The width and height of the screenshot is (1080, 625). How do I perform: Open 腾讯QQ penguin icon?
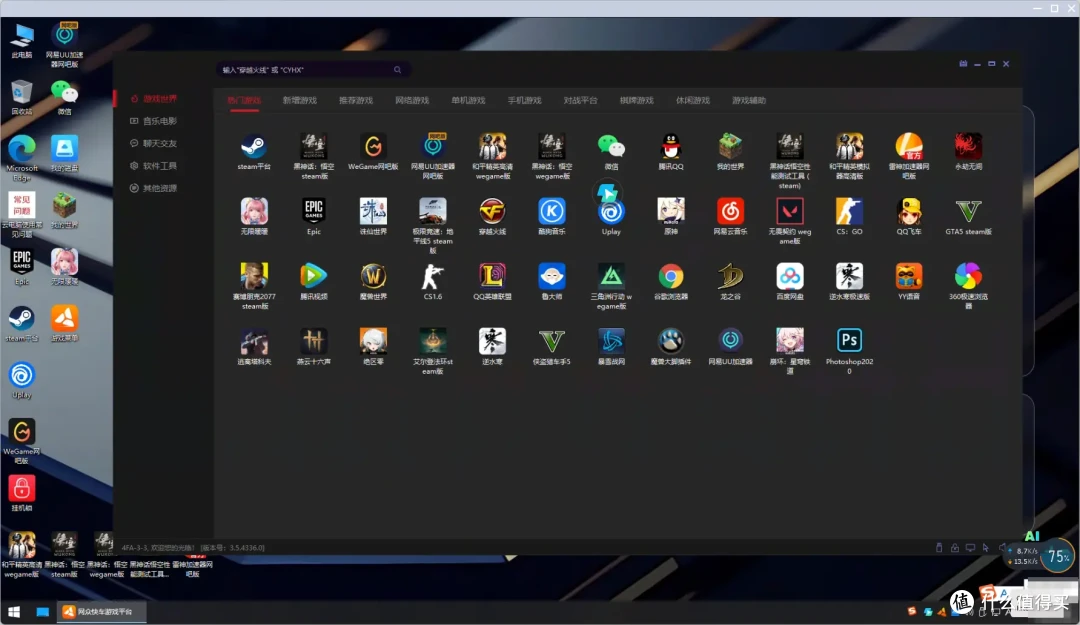[671, 147]
